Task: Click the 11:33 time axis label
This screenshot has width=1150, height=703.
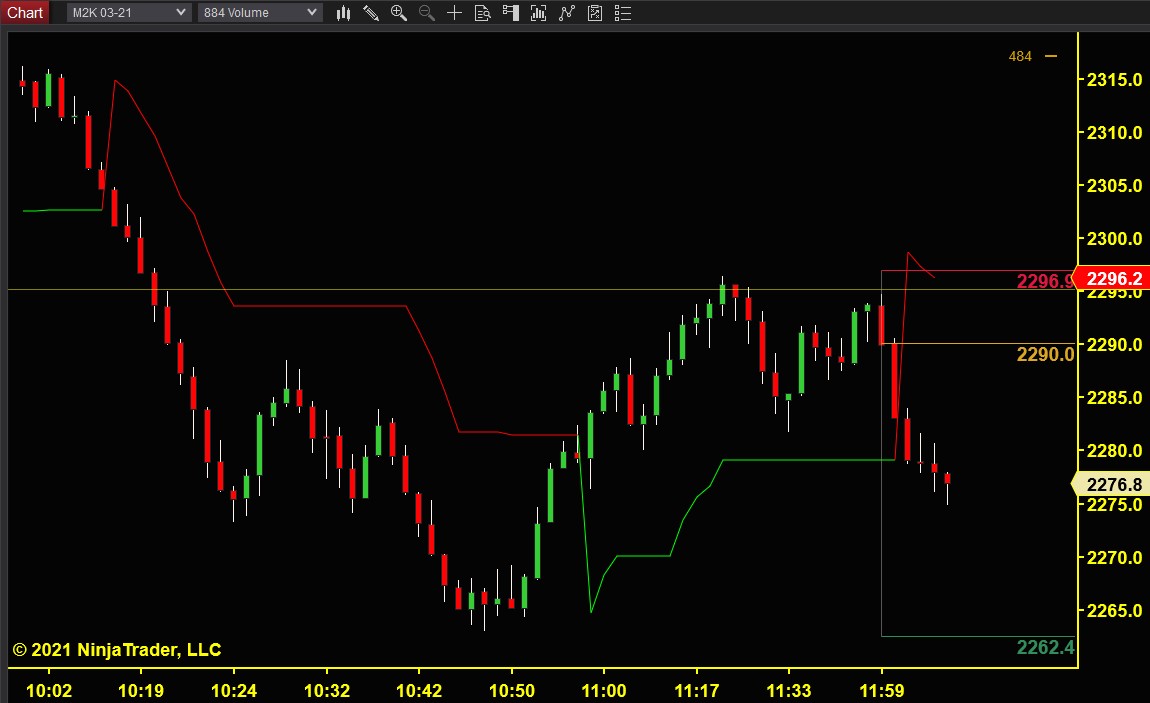Action: (788, 691)
